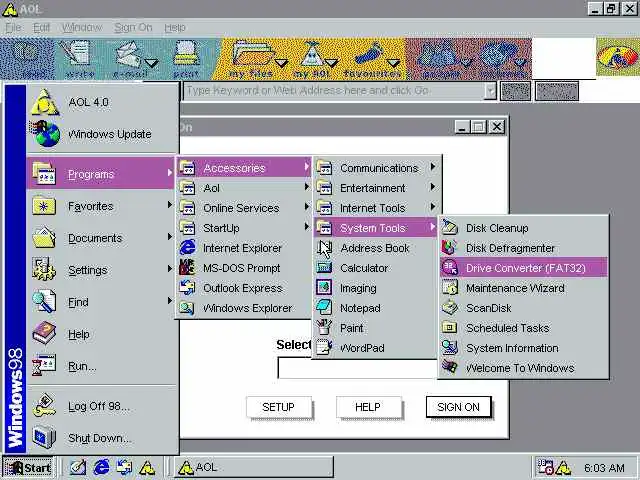Launch Calculator
640x480 pixels.
(x=376, y=268)
